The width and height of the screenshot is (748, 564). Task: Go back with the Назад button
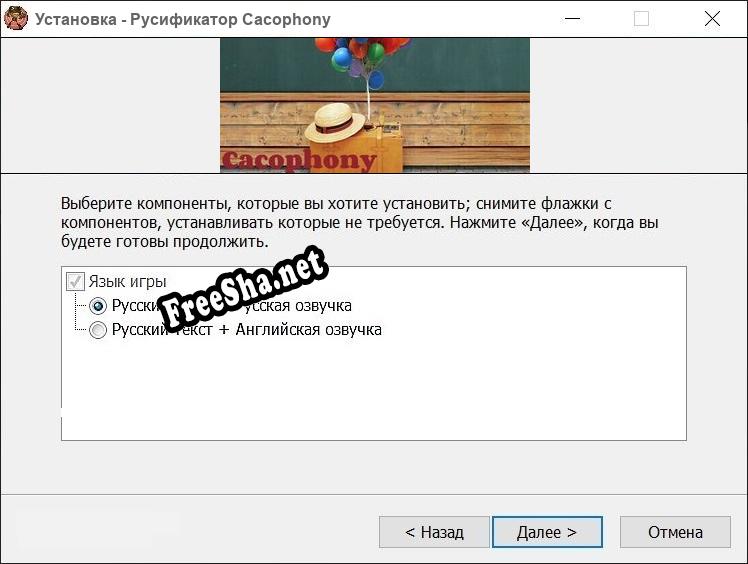(434, 532)
